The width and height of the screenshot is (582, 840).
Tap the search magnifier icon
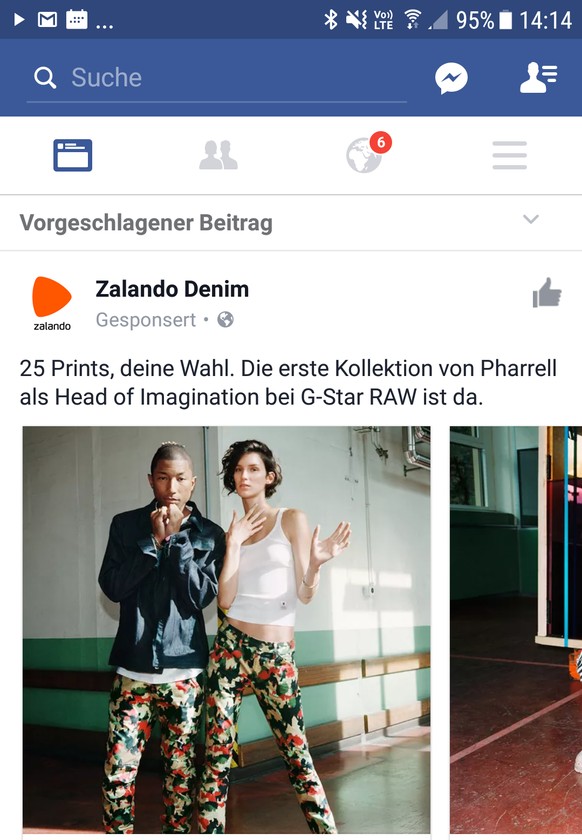(x=45, y=78)
